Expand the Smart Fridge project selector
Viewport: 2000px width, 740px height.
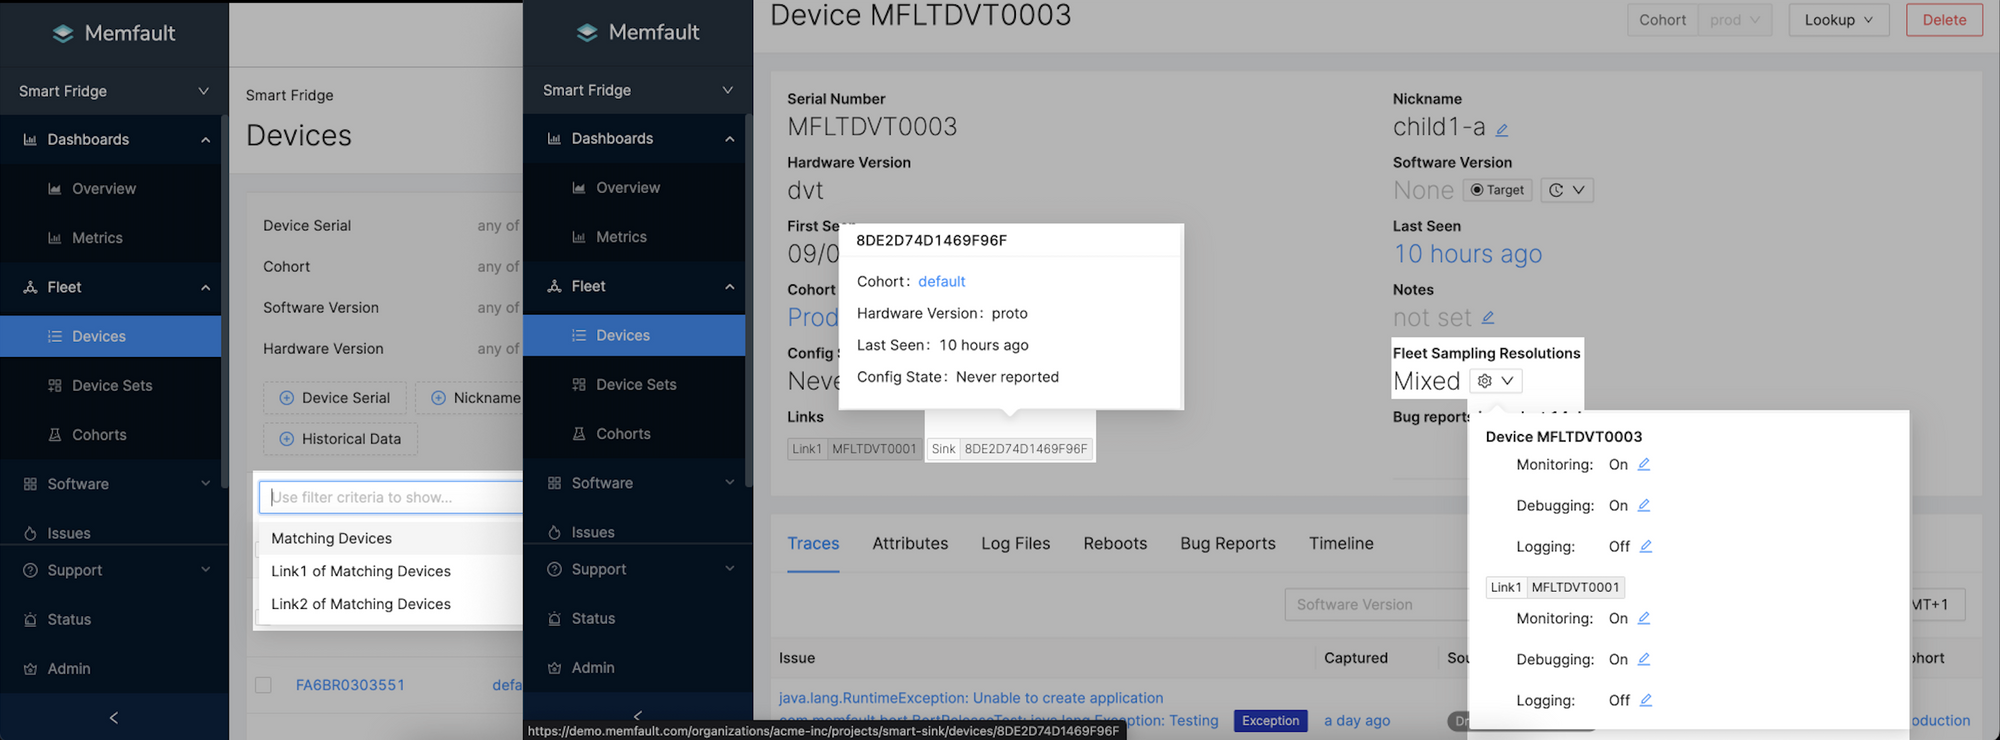pyautogui.click(x=114, y=91)
